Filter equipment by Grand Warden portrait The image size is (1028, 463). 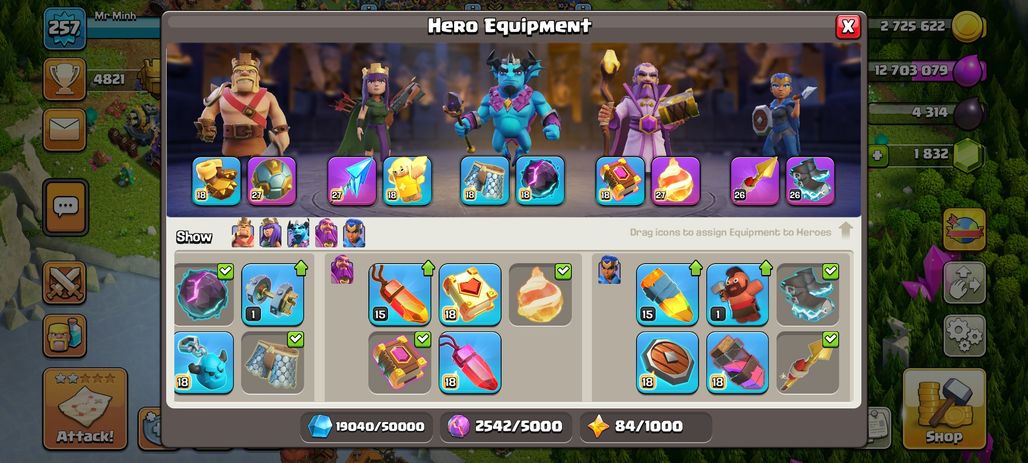pyautogui.click(x=326, y=233)
